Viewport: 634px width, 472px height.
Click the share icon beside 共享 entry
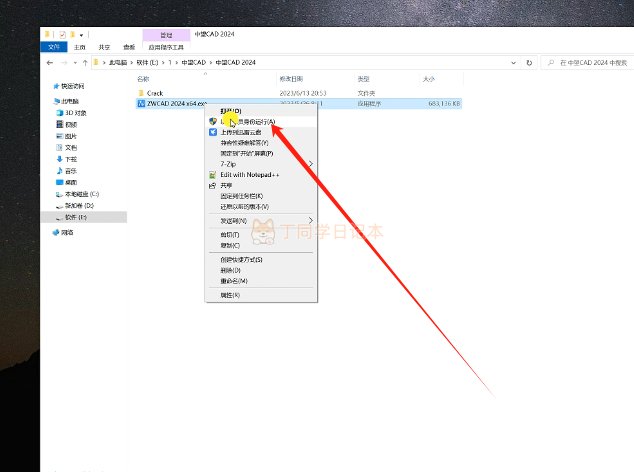[213, 185]
